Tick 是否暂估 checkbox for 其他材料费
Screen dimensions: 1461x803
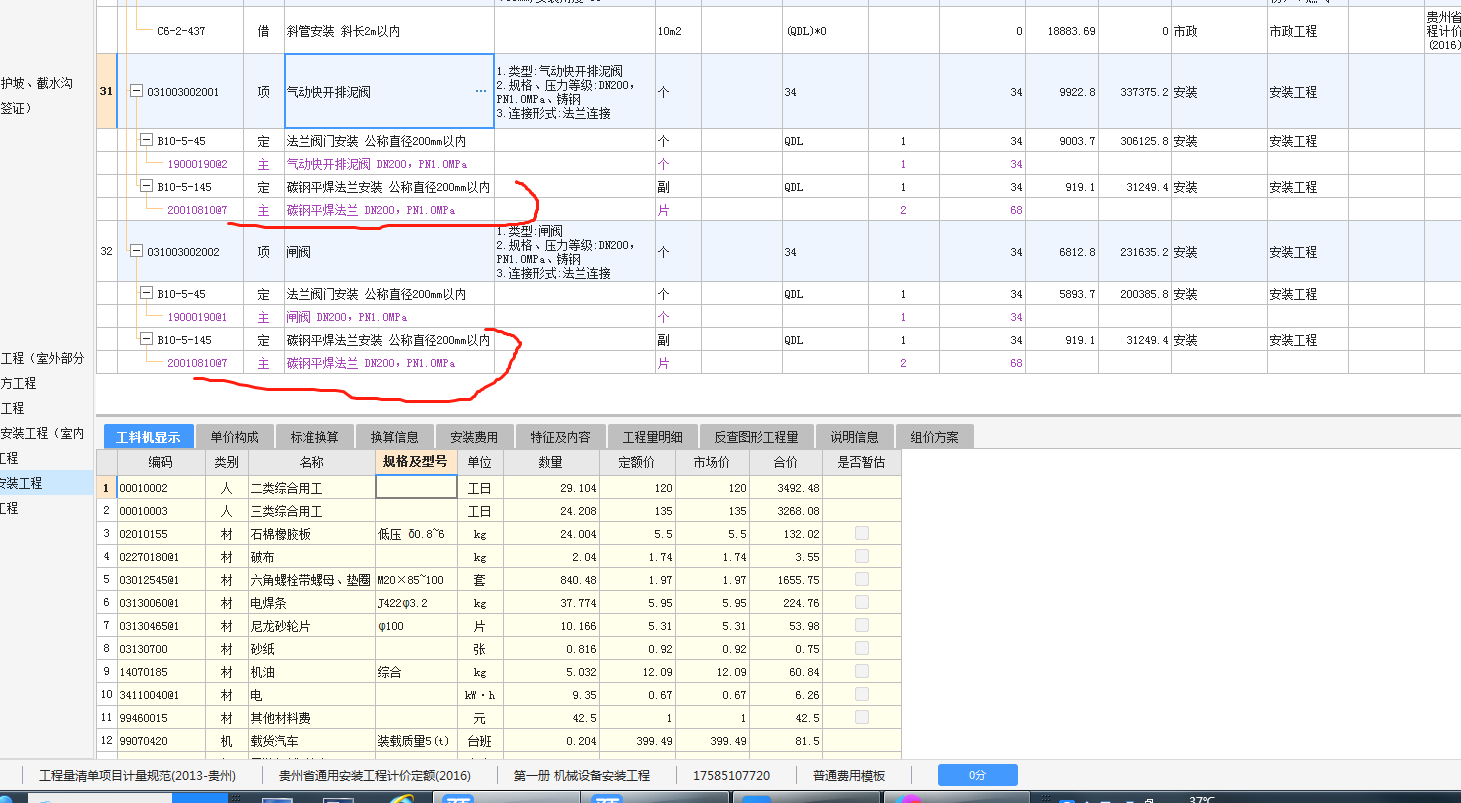pos(861,717)
